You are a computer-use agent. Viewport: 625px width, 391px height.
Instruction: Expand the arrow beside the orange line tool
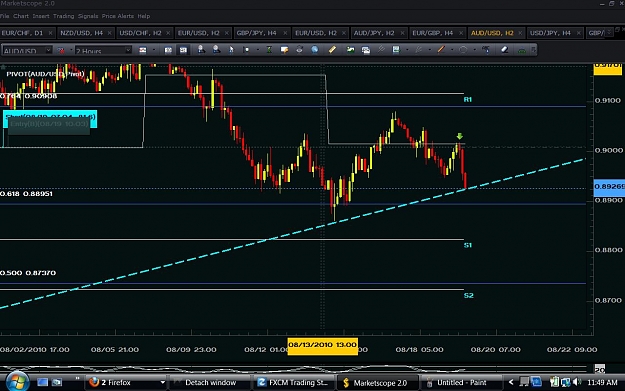point(452,50)
